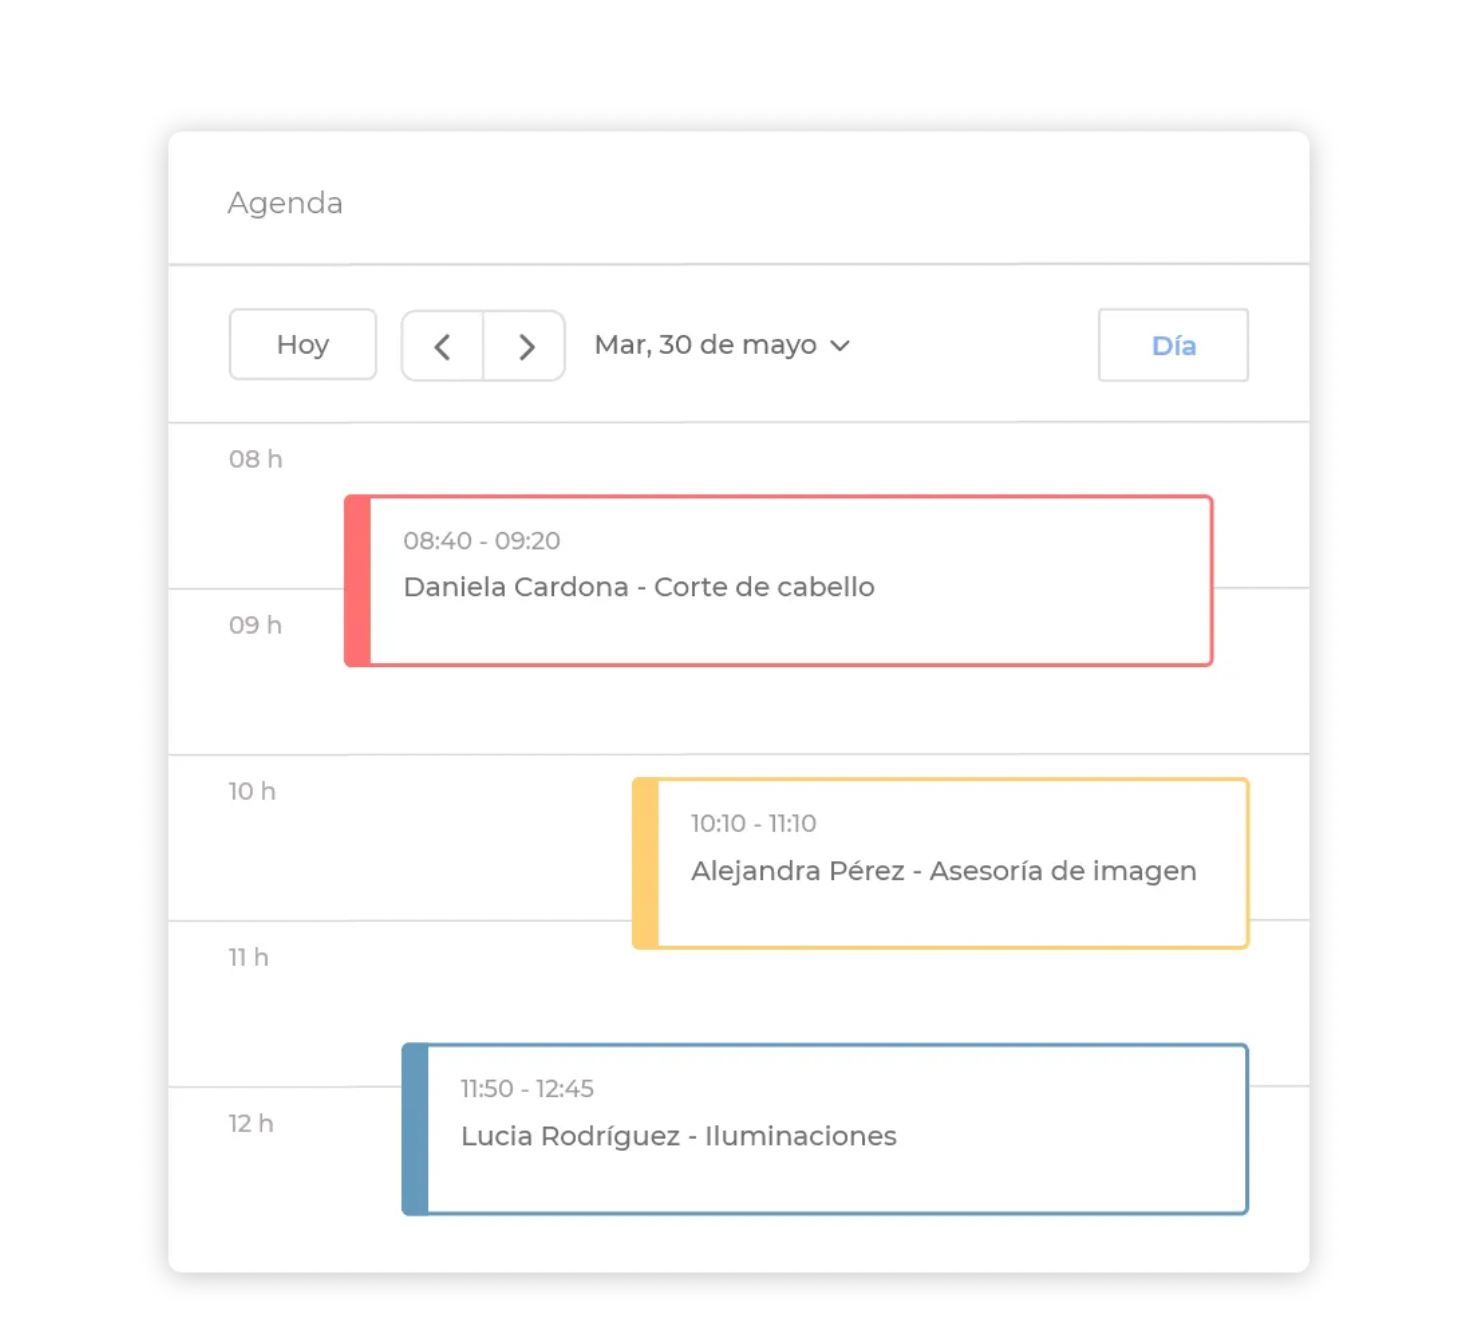Click the 10 h time slot label
1471x1322 pixels.
click(252, 791)
